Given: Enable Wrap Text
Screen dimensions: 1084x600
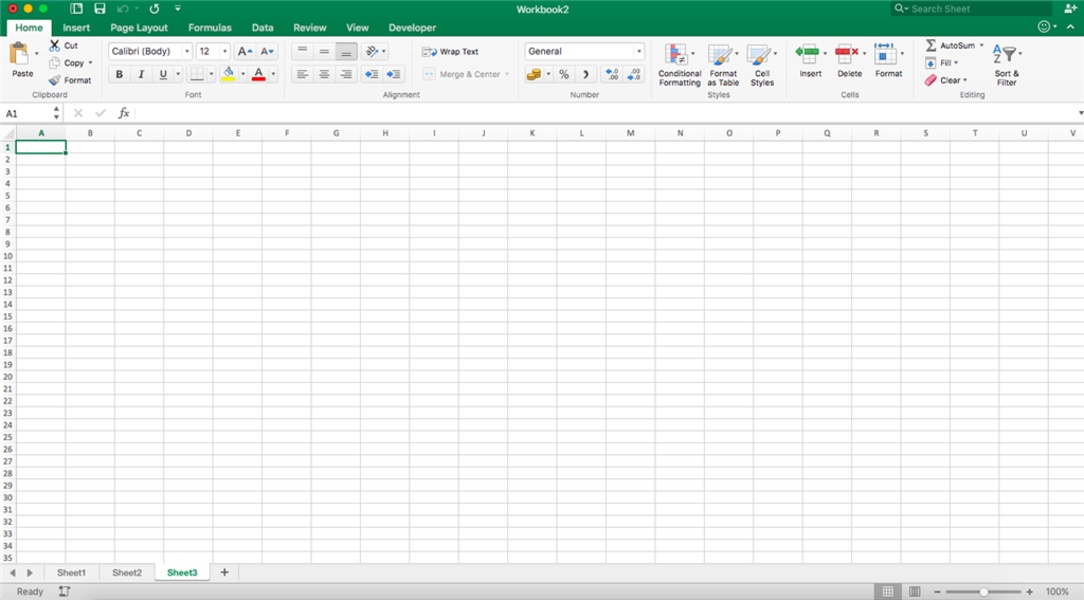Looking at the screenshot, I should pos(451,51).
